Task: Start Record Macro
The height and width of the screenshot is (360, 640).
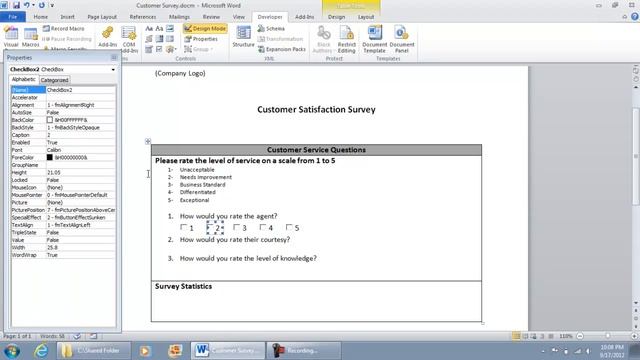Action: point(64,29)
